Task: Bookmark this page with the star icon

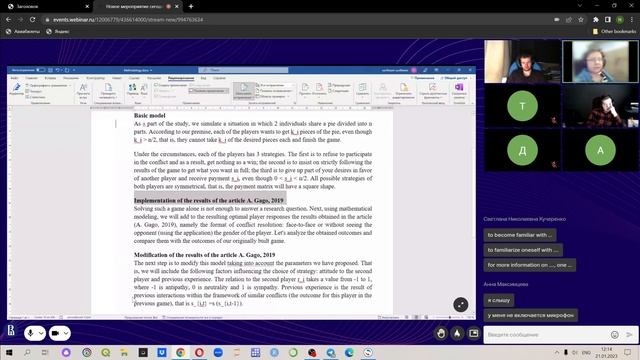Action: pyautogui.click(x=581, y=20)
